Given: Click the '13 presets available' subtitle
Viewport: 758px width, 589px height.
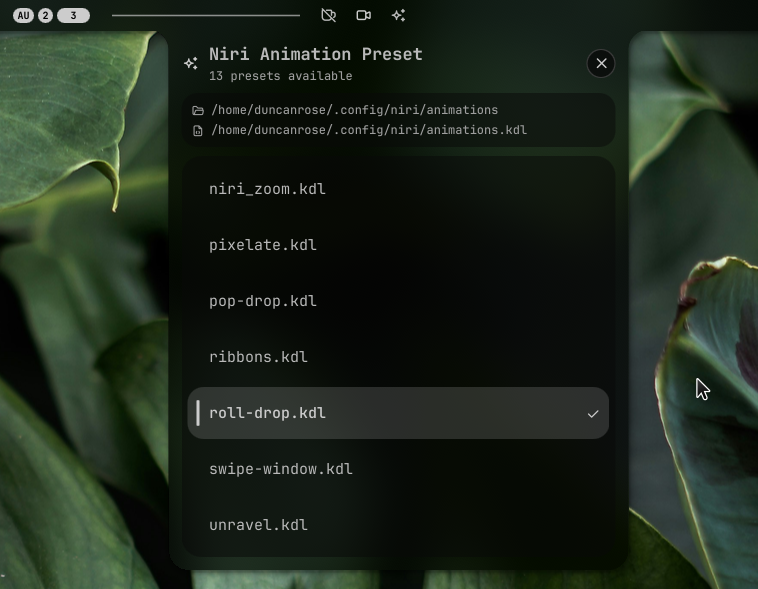Looking at the screenshot, I should pyautogui.click(x=280, y=76).
